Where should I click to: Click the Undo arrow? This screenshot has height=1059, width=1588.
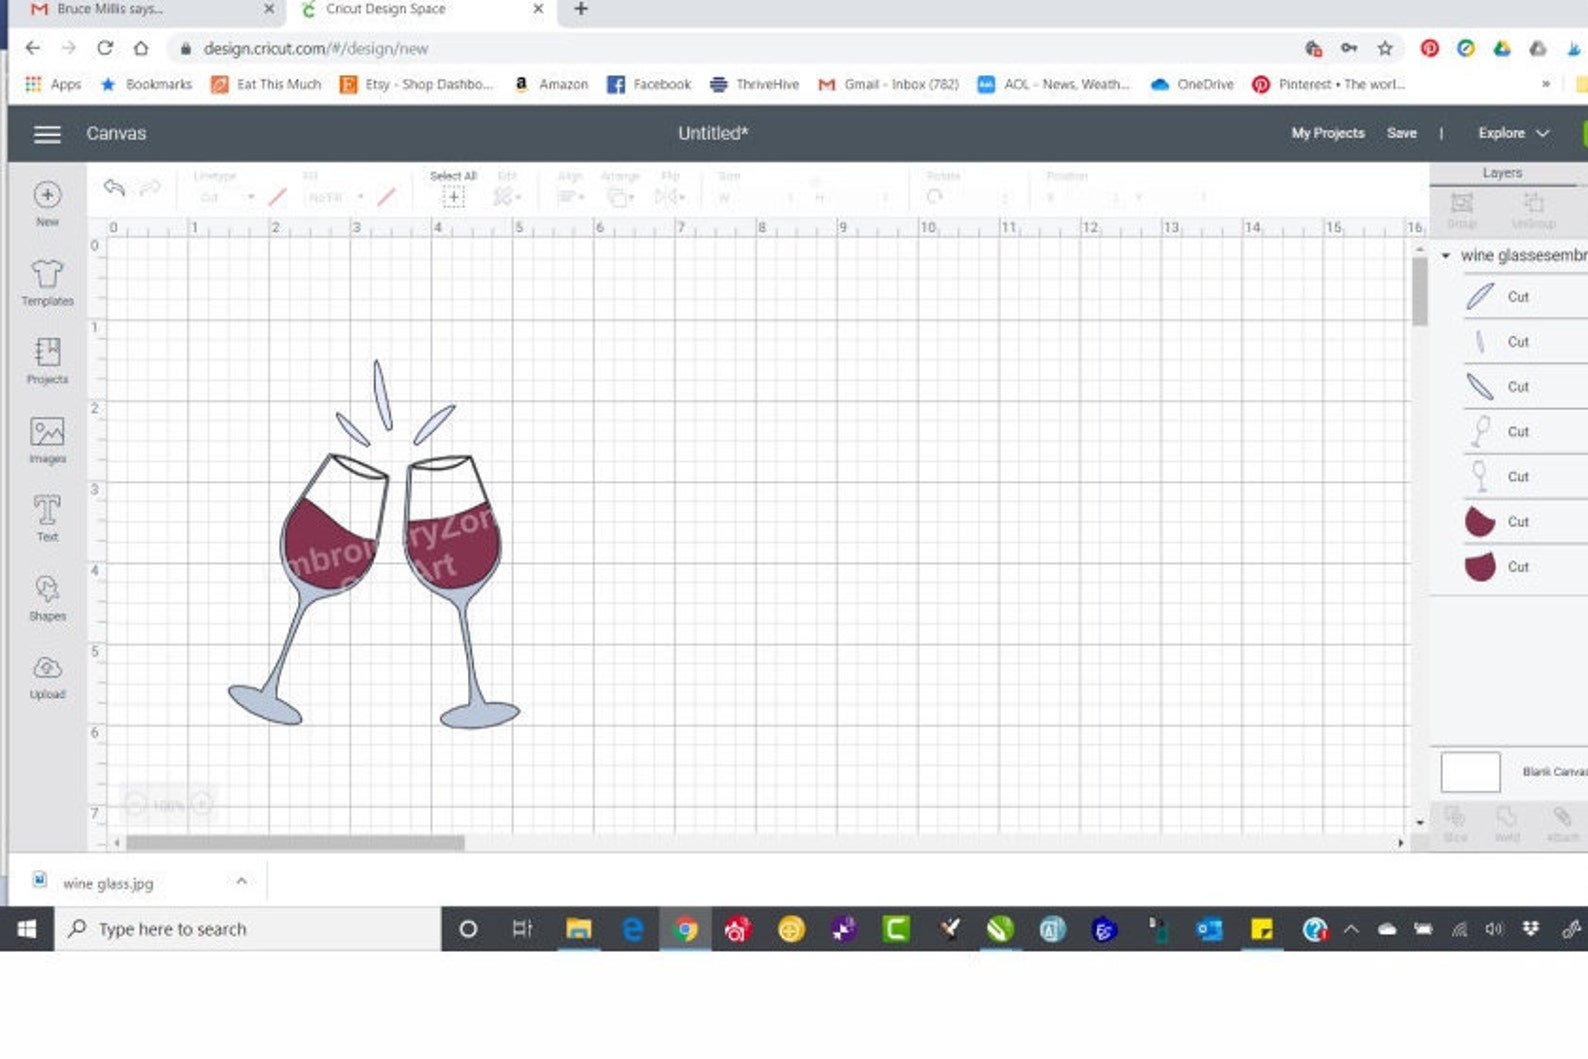(x=114, y=187)
